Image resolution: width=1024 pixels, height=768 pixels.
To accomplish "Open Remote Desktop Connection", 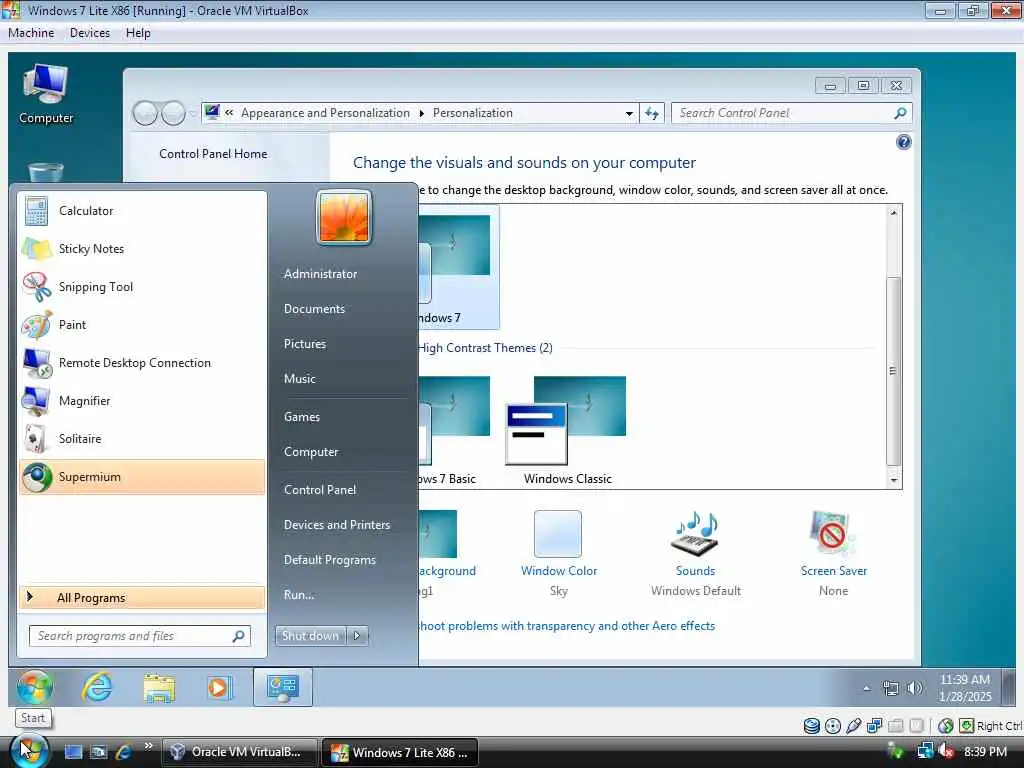I will 142,362.
